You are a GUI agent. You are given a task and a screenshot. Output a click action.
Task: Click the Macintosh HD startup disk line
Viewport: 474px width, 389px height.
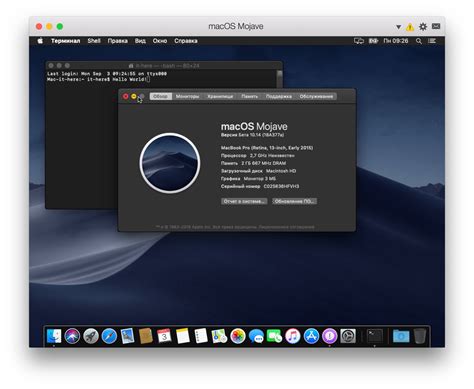(x=258, y=171)
